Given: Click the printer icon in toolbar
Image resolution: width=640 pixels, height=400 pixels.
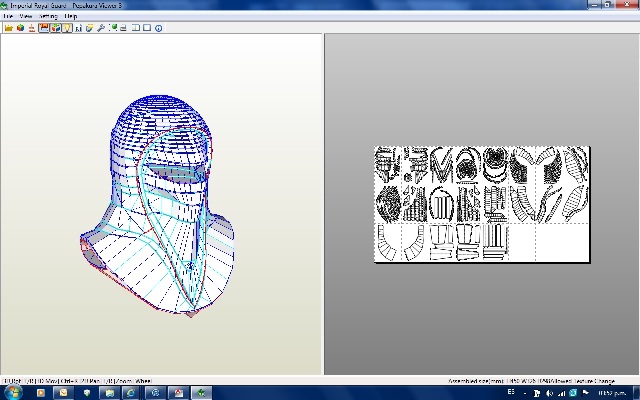Looking at the screenshot, I should pos(123,28).
